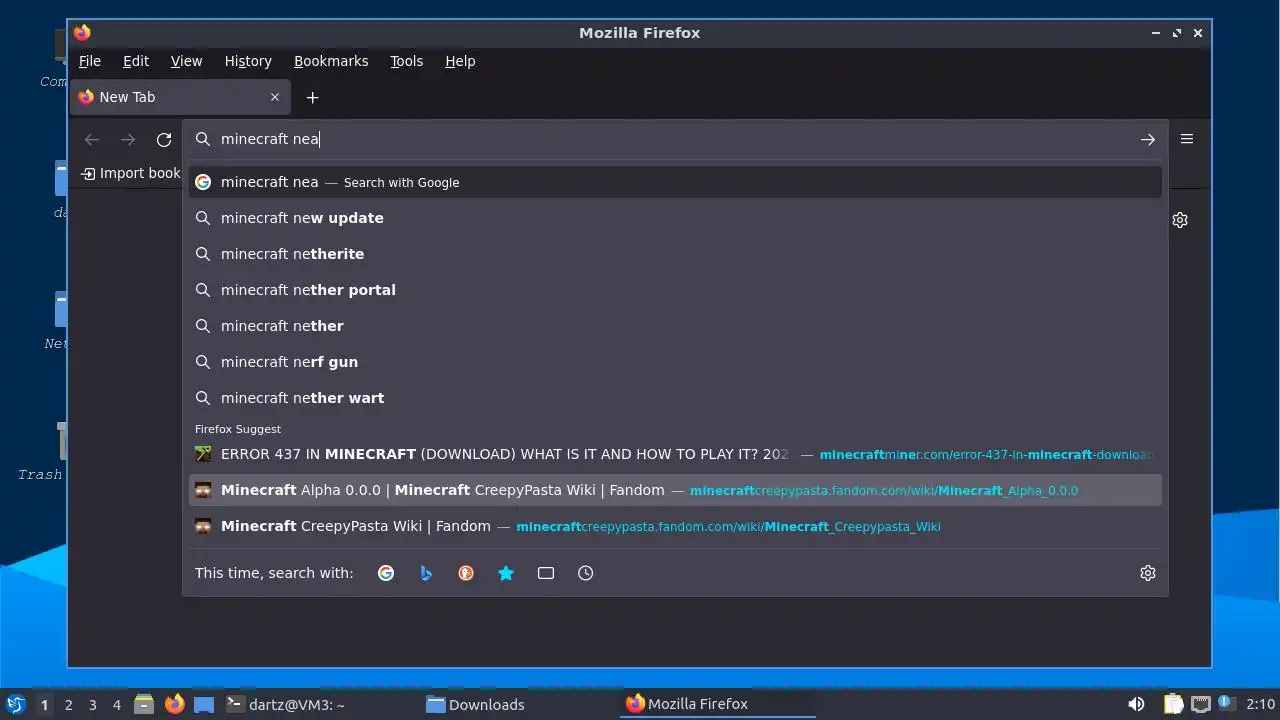Switch to workspace 2 in taskbar
This screenshot has height=720, width=1280.
68,705
